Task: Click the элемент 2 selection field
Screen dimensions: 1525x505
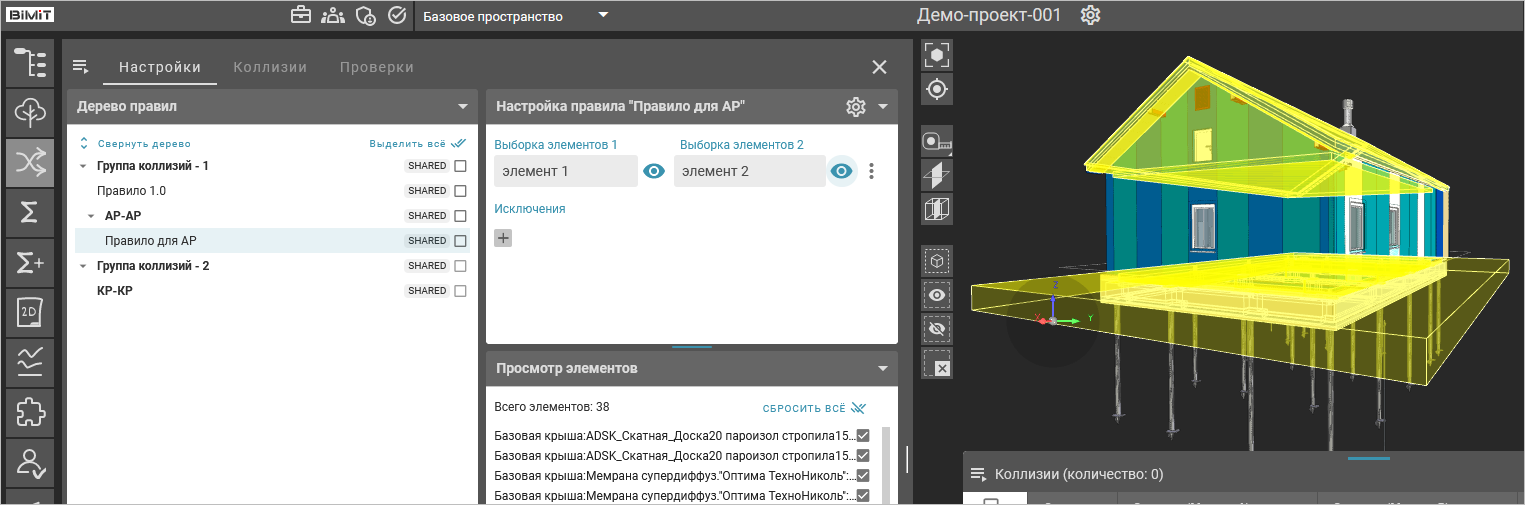Action: point(749,171)
